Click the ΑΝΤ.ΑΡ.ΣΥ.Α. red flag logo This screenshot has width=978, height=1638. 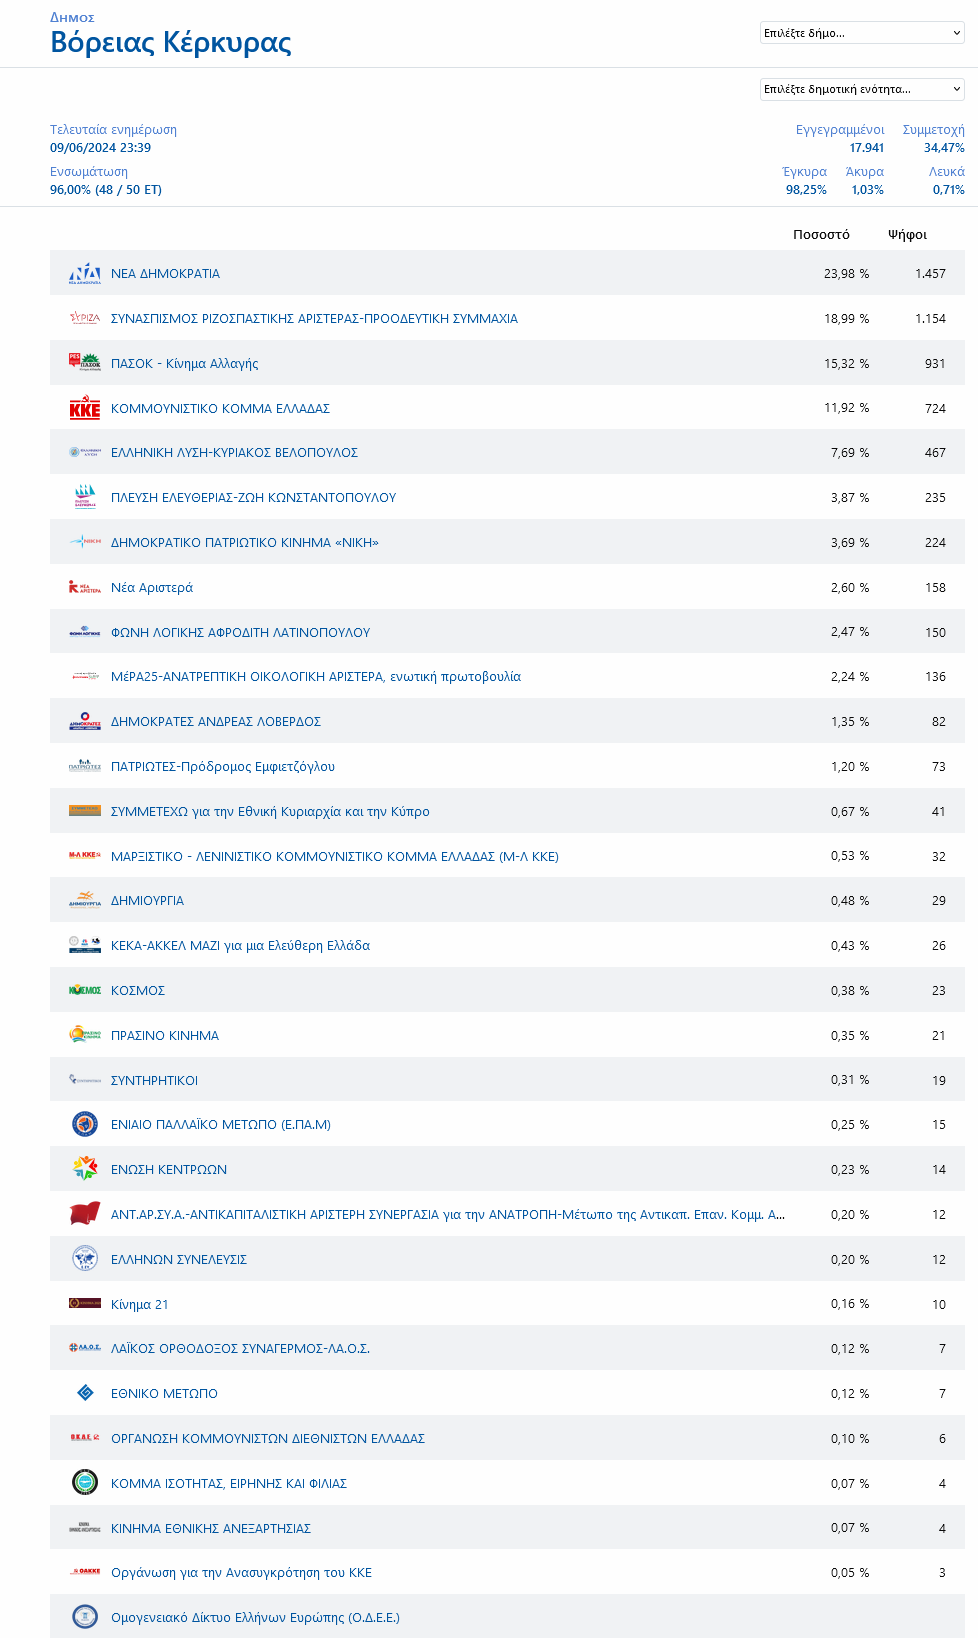pos(85,1214)
